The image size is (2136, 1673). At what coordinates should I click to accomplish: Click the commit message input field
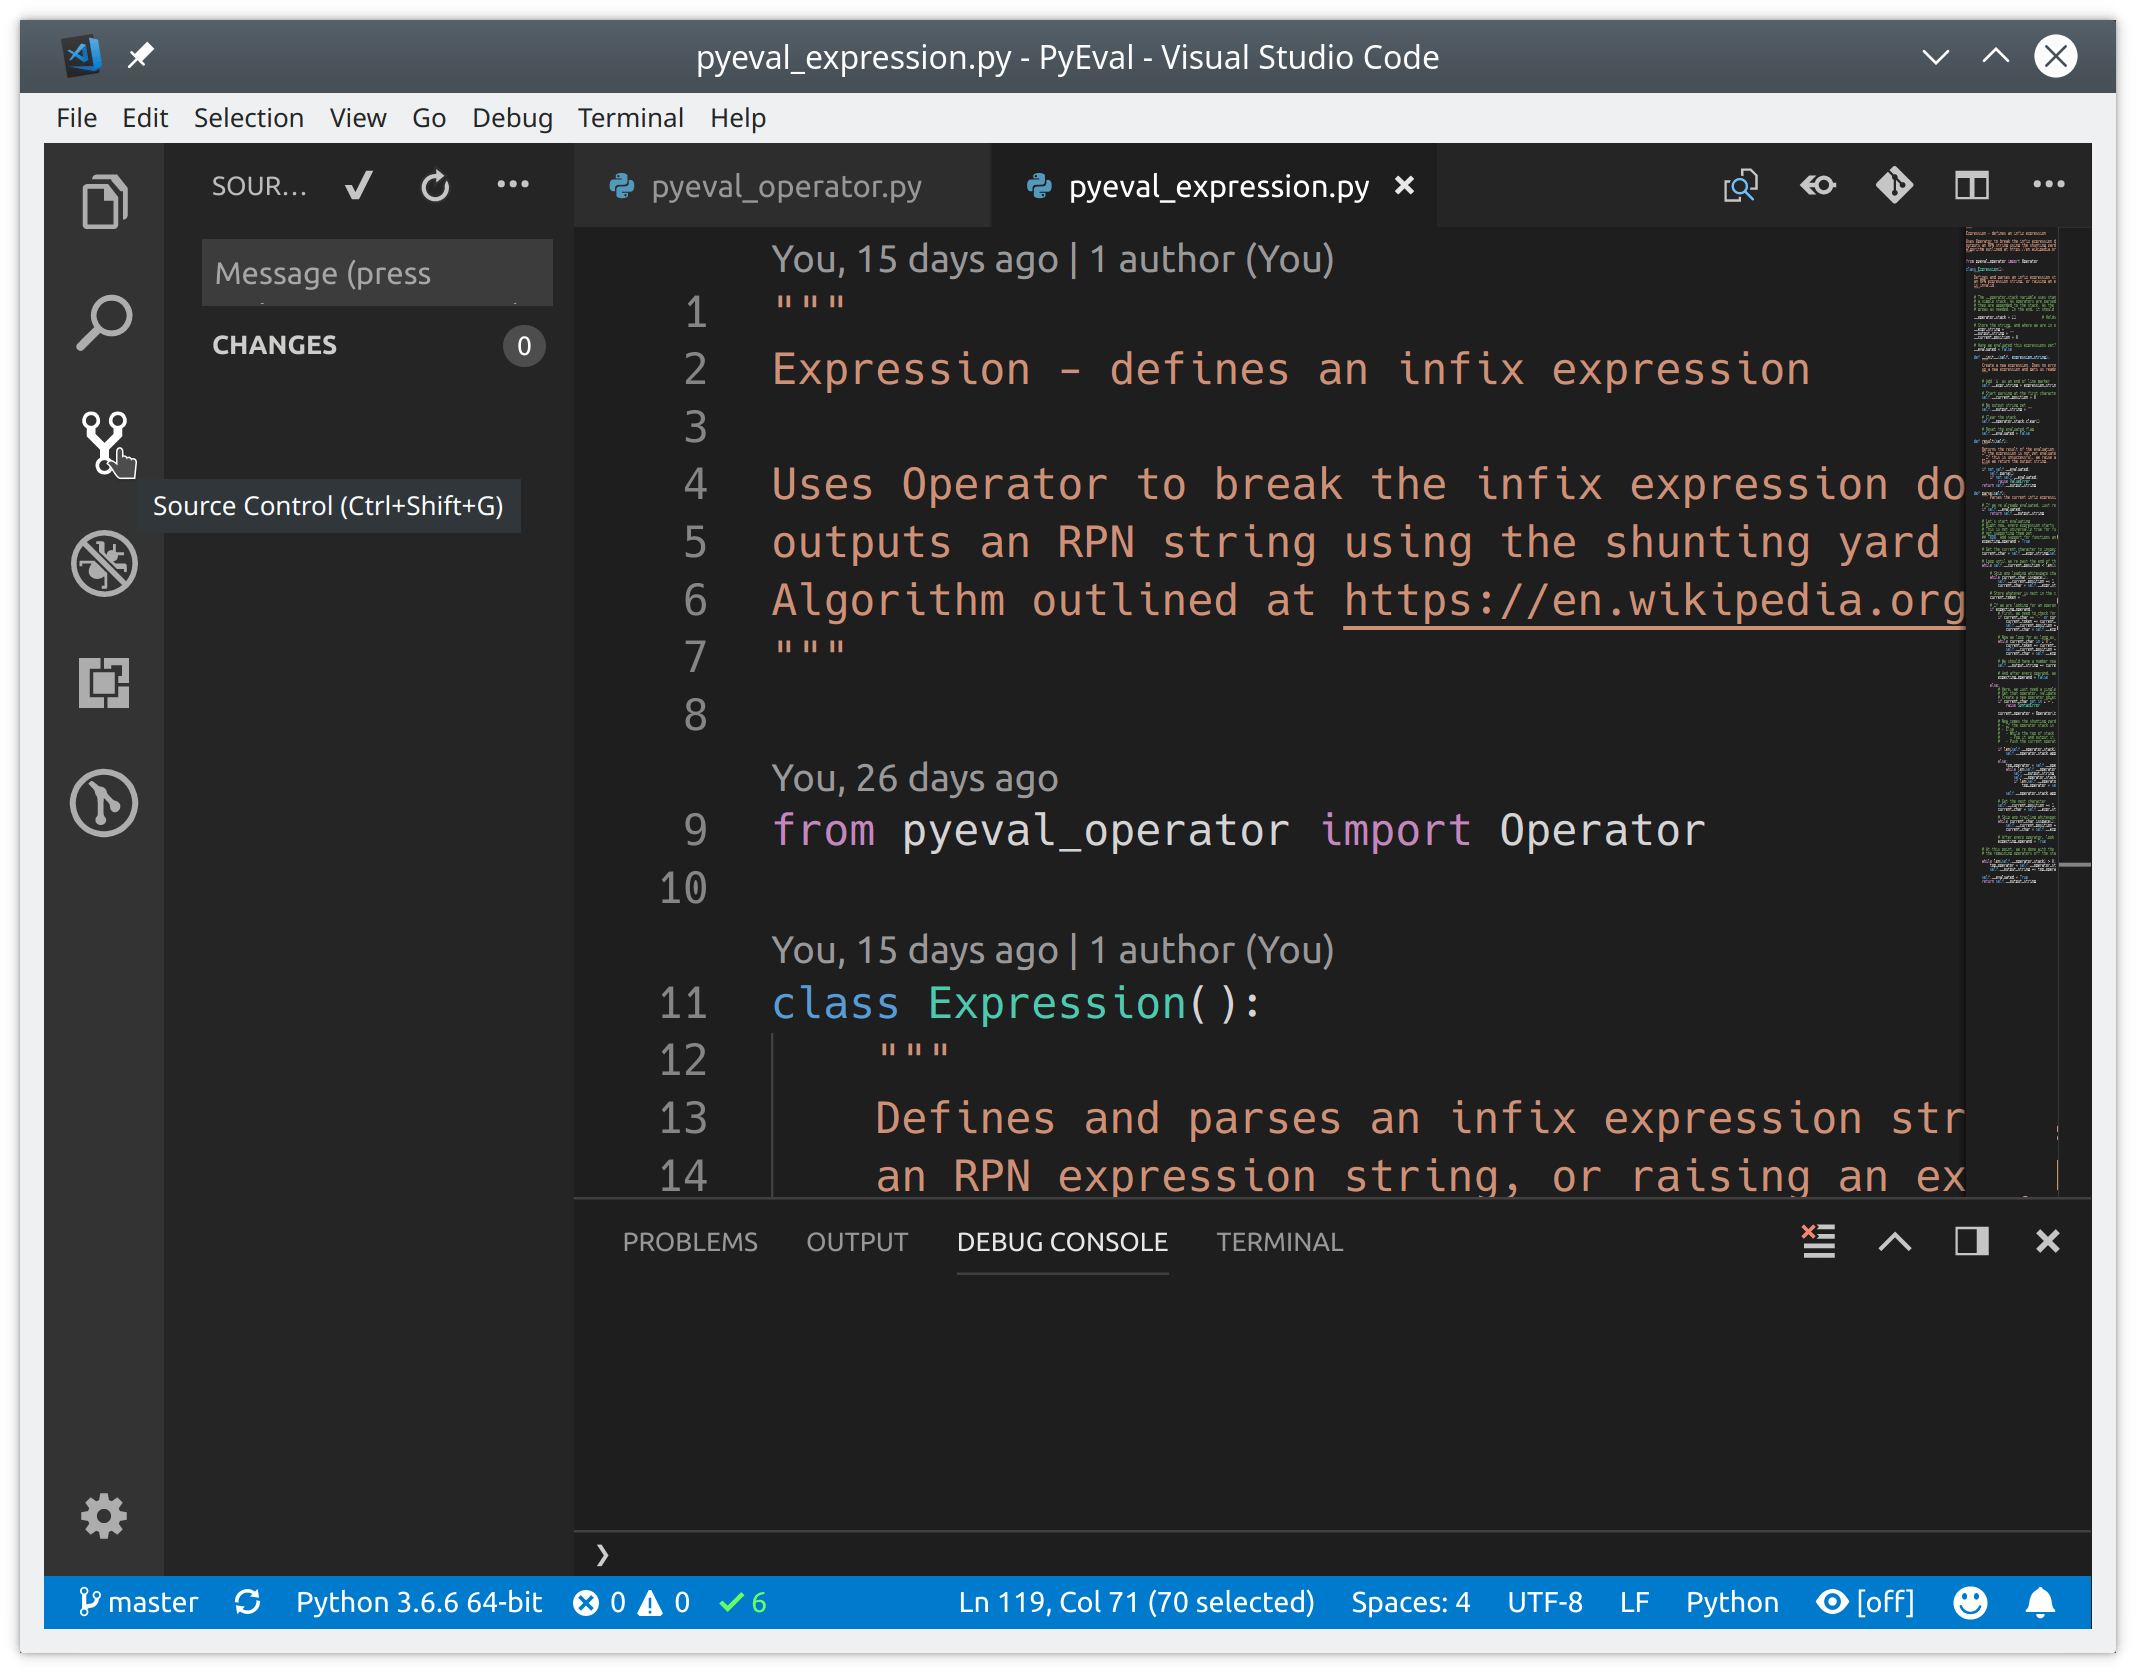[377, 272]
